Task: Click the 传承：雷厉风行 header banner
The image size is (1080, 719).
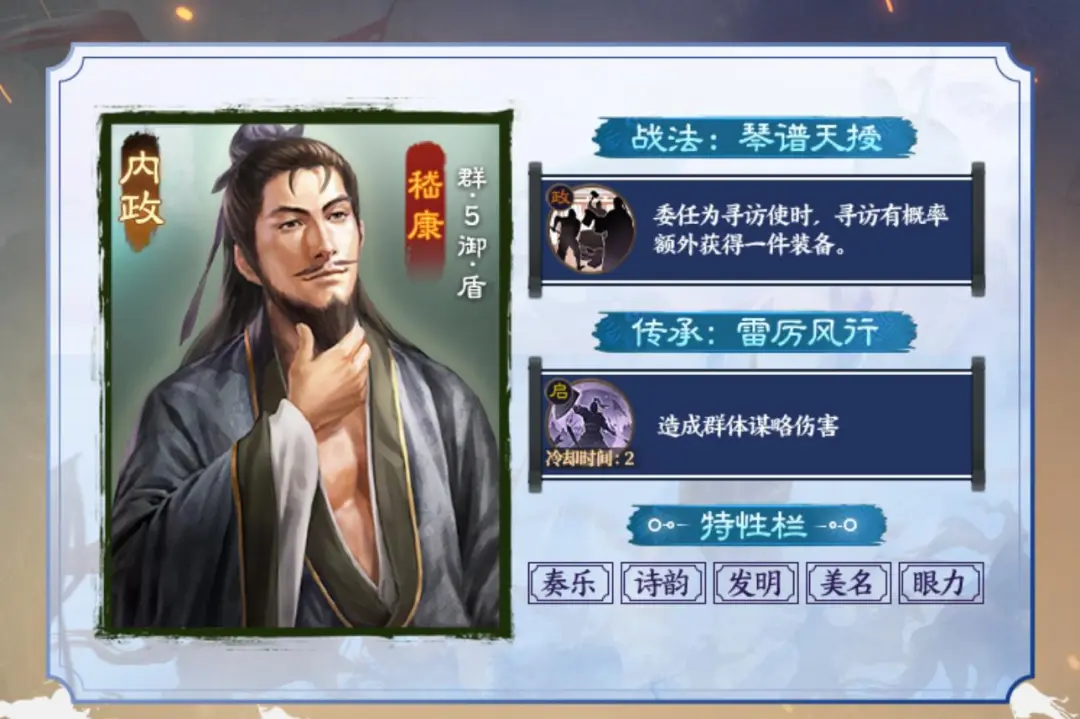Action: [x=755, y=332]
